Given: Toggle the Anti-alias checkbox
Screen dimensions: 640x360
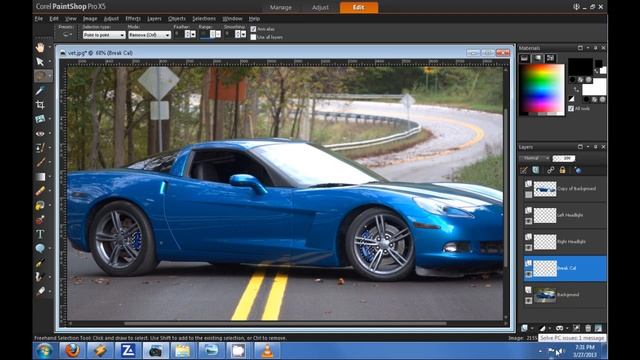Looking at the screenshot, I should tap(253, 29).
